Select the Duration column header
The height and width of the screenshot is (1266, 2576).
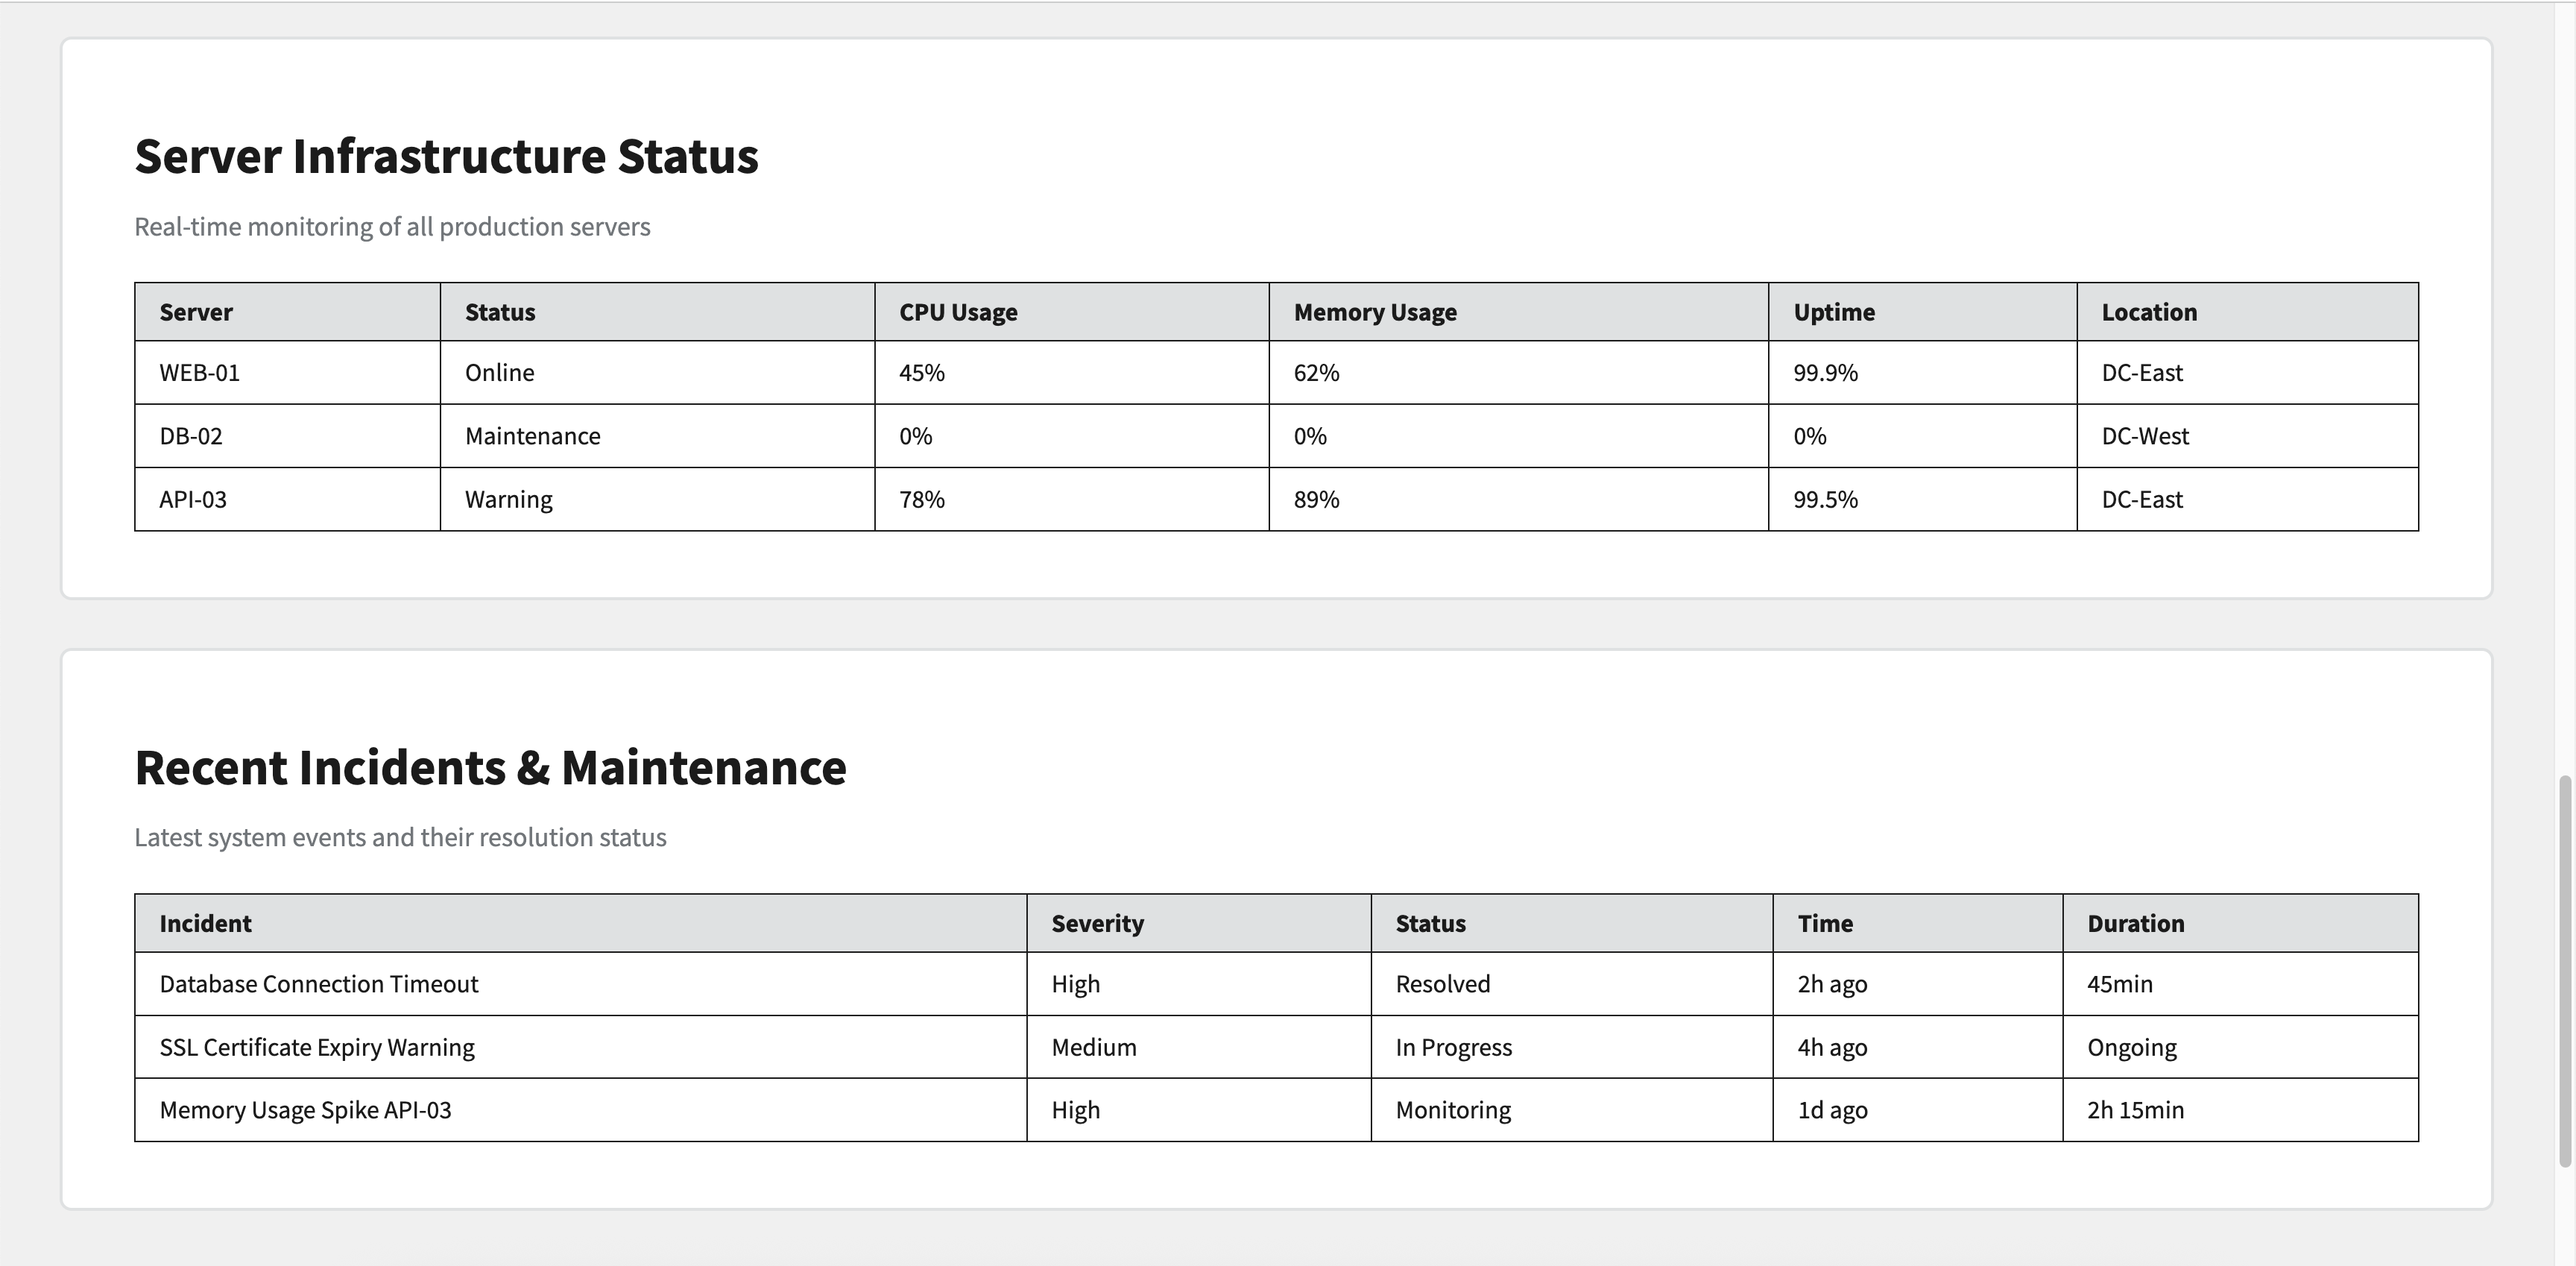(x=2136, y=923)
